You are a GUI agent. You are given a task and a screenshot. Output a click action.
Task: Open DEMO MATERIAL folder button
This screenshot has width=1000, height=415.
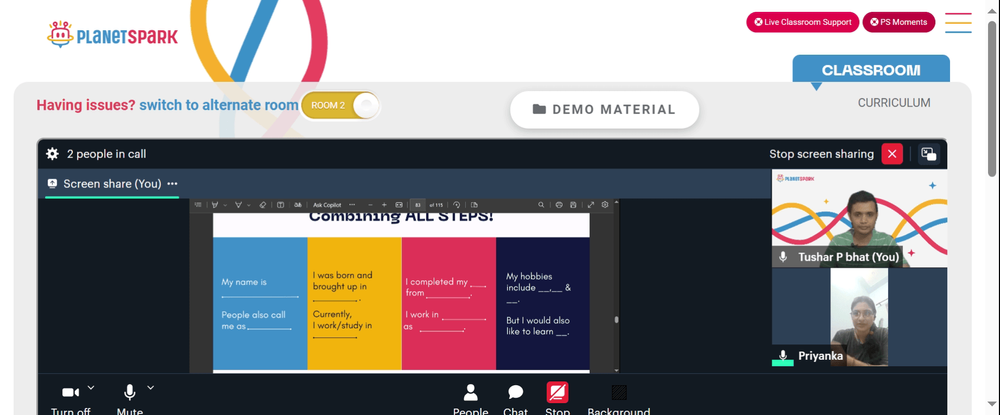[x=604, y=110]
